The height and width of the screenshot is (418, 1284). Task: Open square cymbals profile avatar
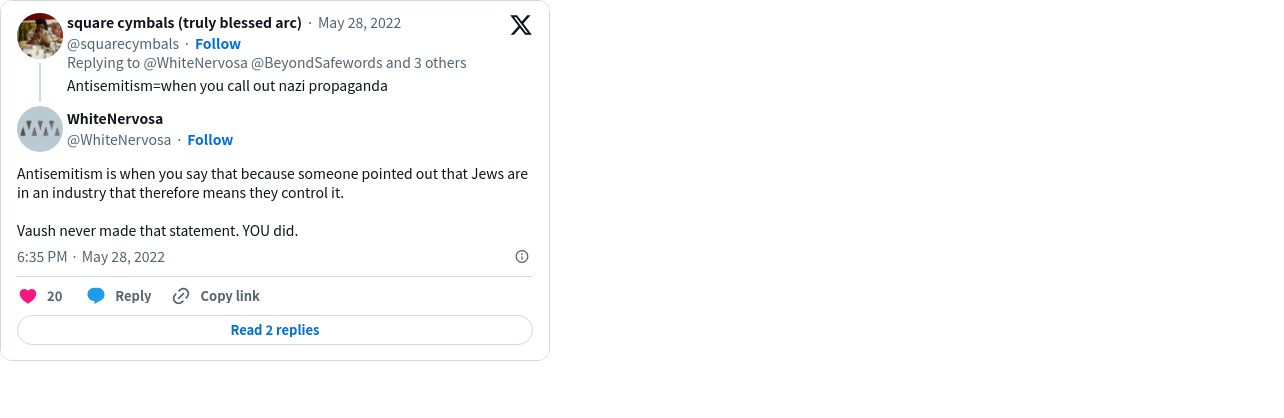40,36
